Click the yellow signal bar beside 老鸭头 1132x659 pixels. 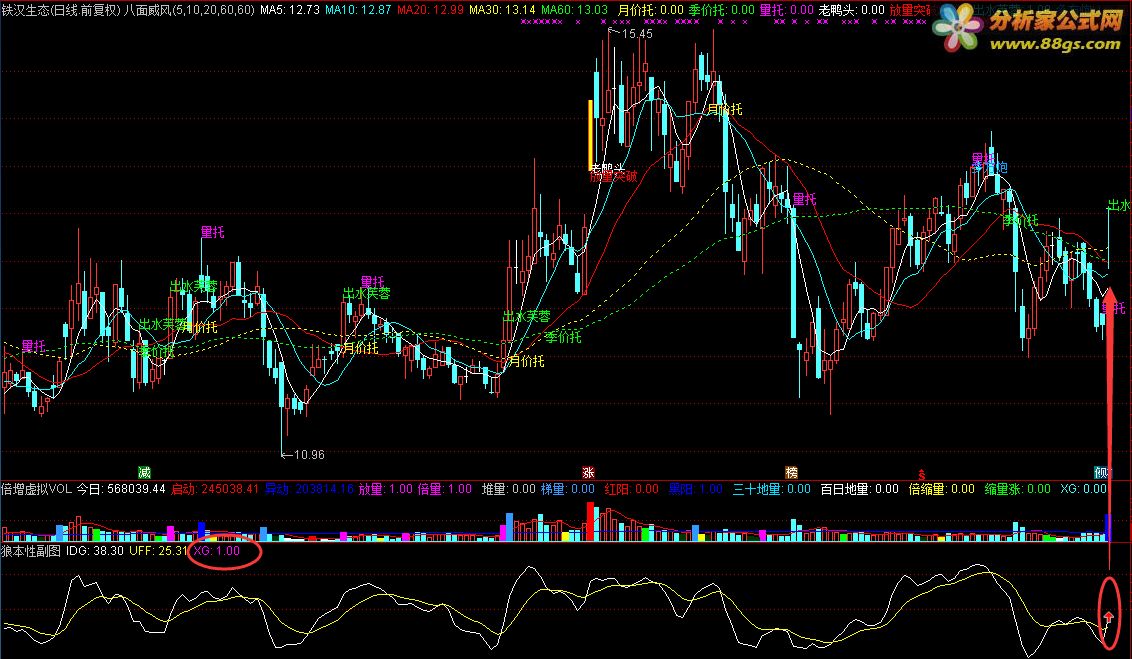click(590, 134)
